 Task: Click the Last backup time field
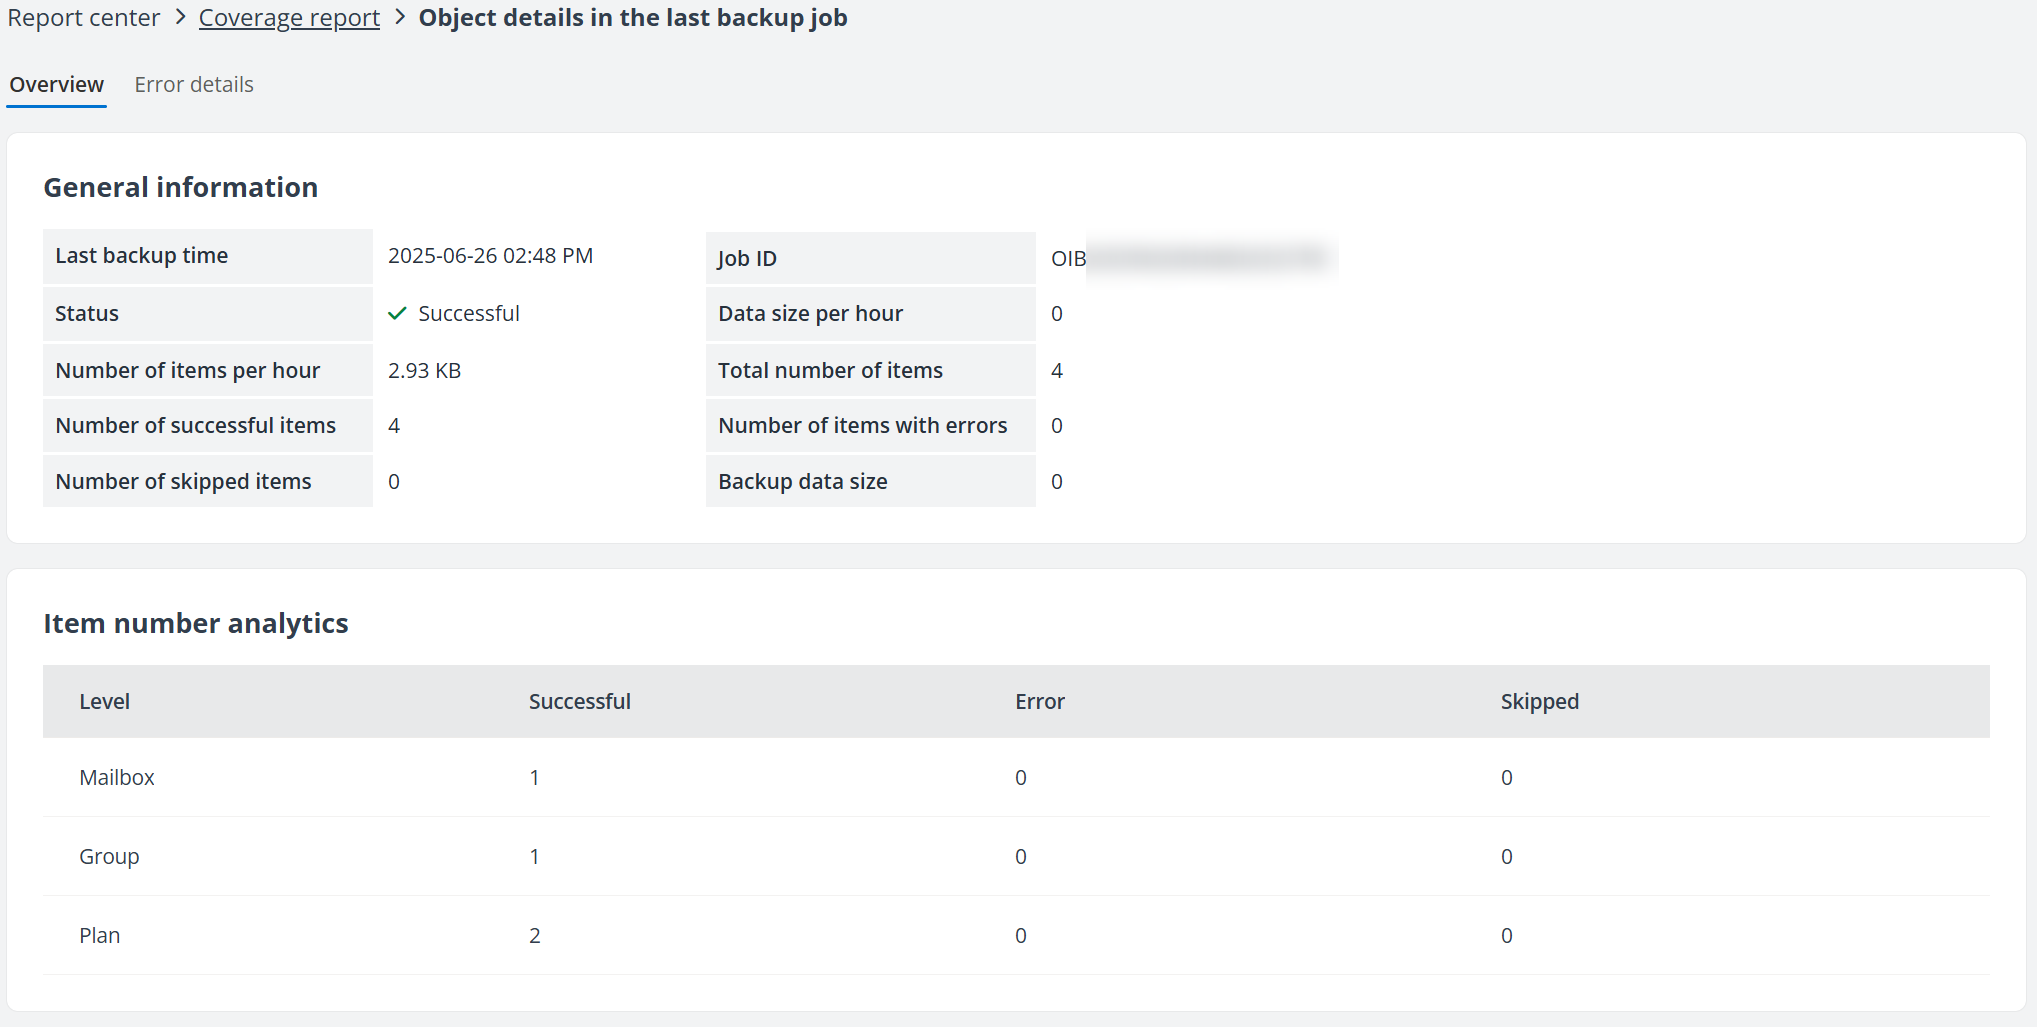click(x=141, y=255)
